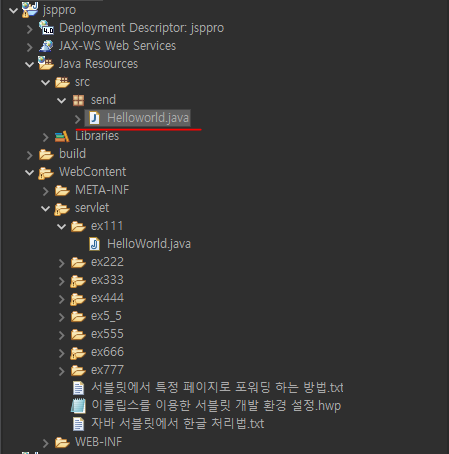
Task: Click the ex444 folder icon
Action: [78, 298]
